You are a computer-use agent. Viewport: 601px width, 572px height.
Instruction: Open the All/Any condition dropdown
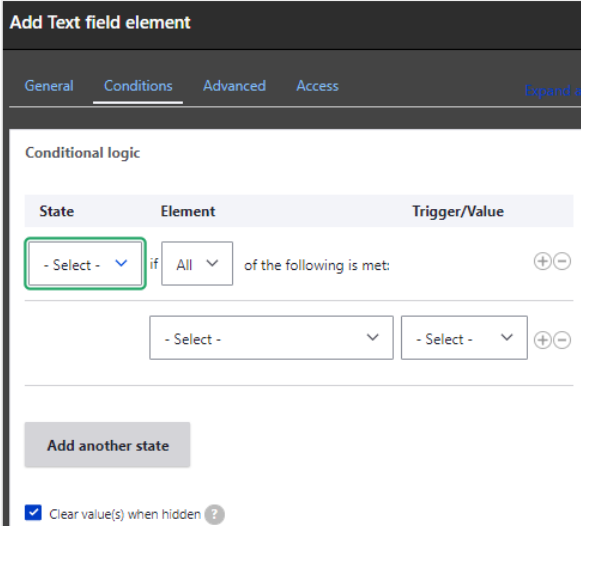(x=197, y=264)
